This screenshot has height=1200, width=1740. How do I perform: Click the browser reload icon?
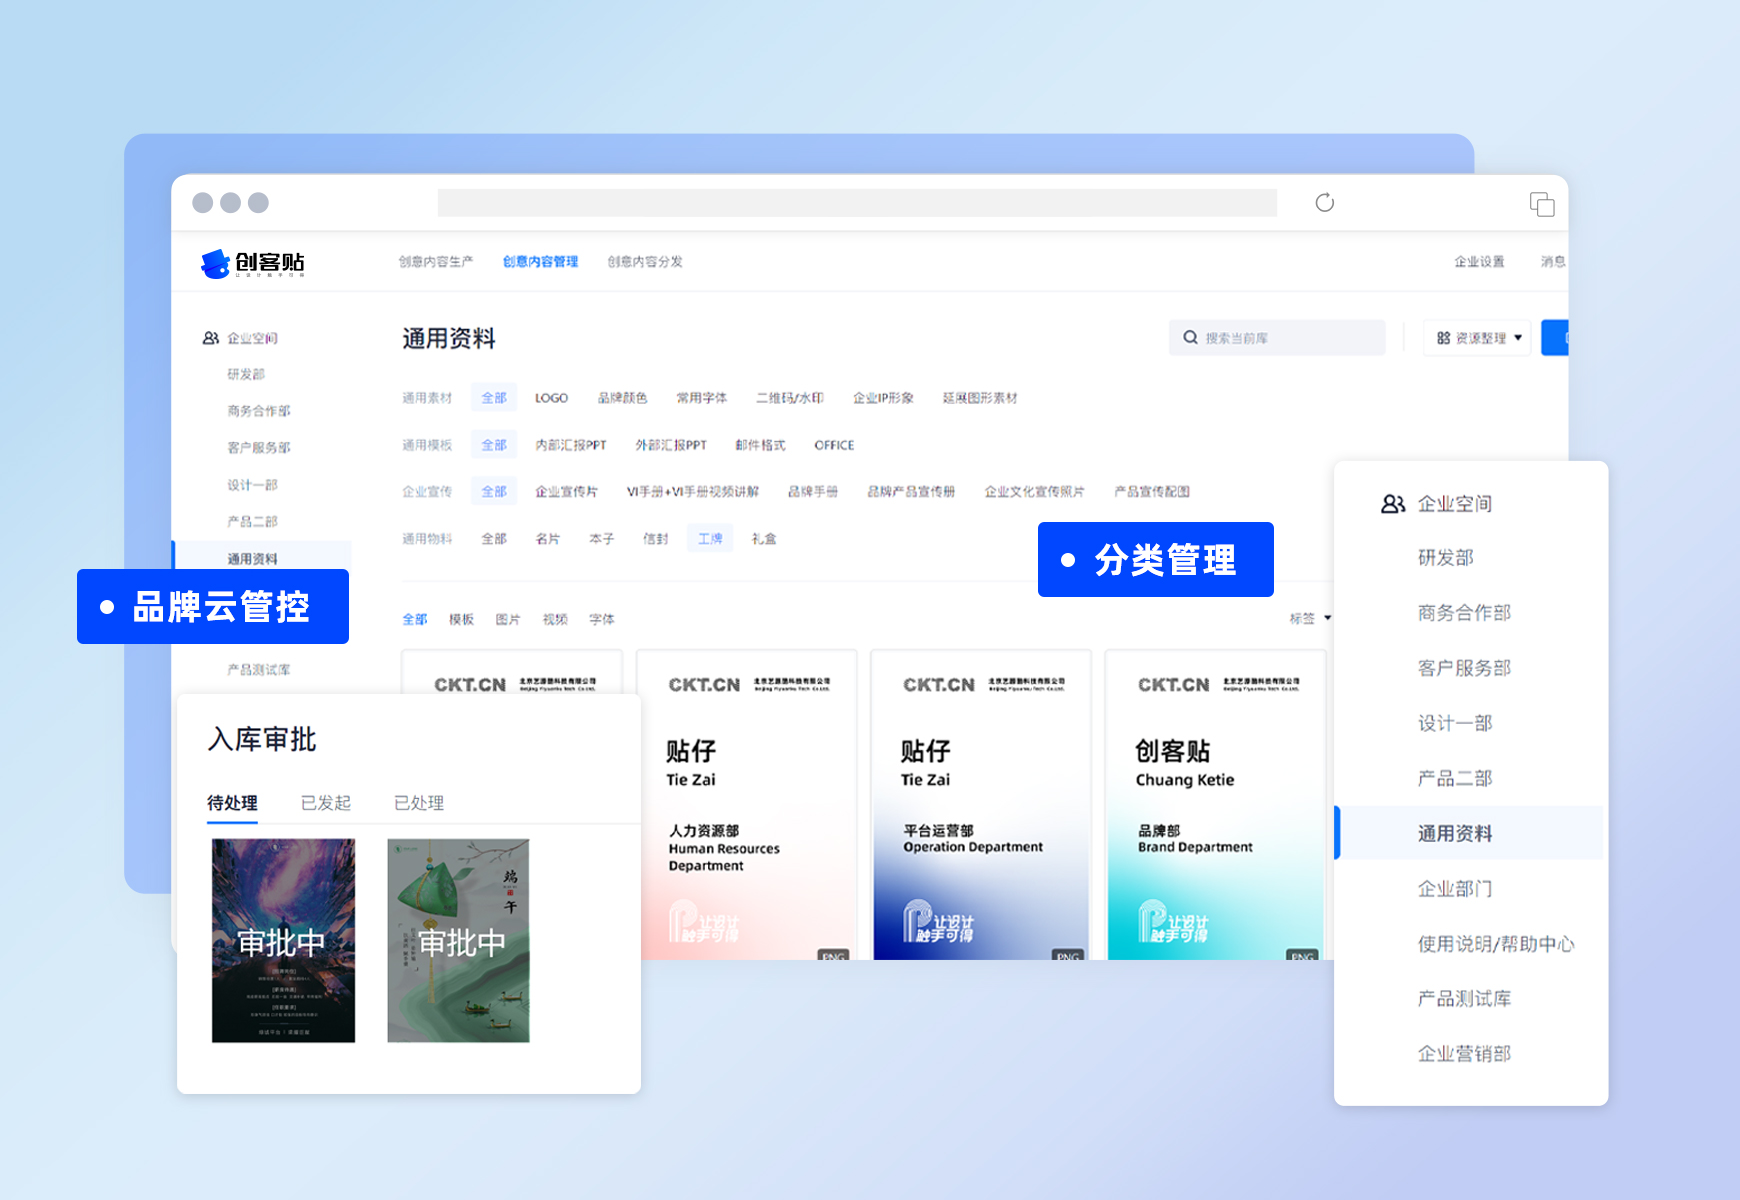click(x=1324, y=203)
